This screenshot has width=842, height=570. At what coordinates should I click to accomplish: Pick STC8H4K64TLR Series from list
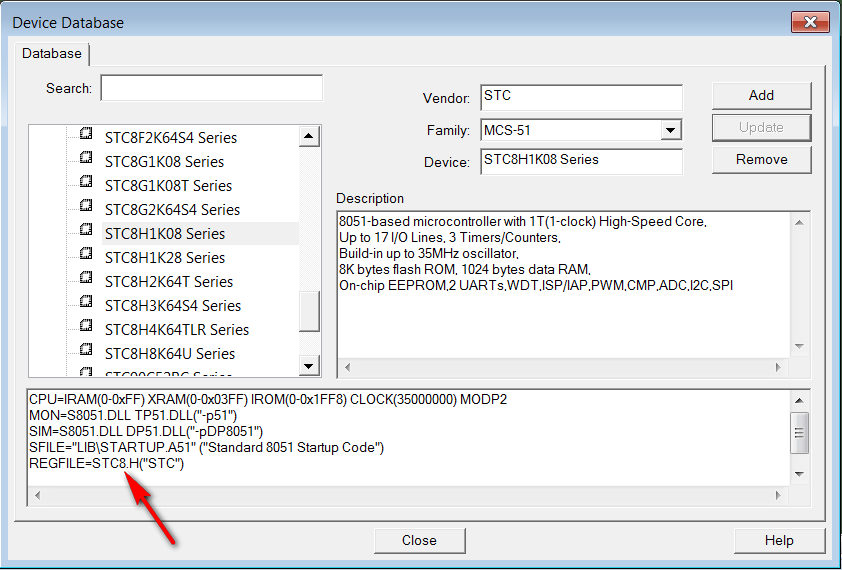pyautogui.click(x=177, y=329)
